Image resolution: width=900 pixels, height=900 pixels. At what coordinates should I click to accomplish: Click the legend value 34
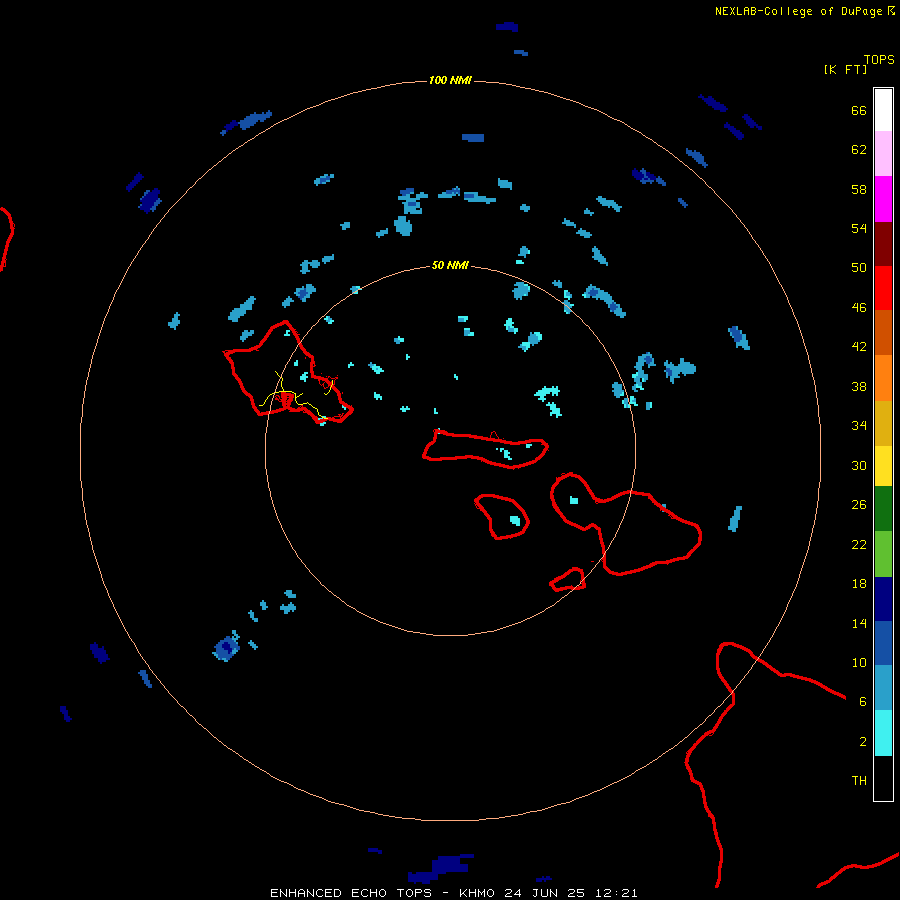pos(859,426)
